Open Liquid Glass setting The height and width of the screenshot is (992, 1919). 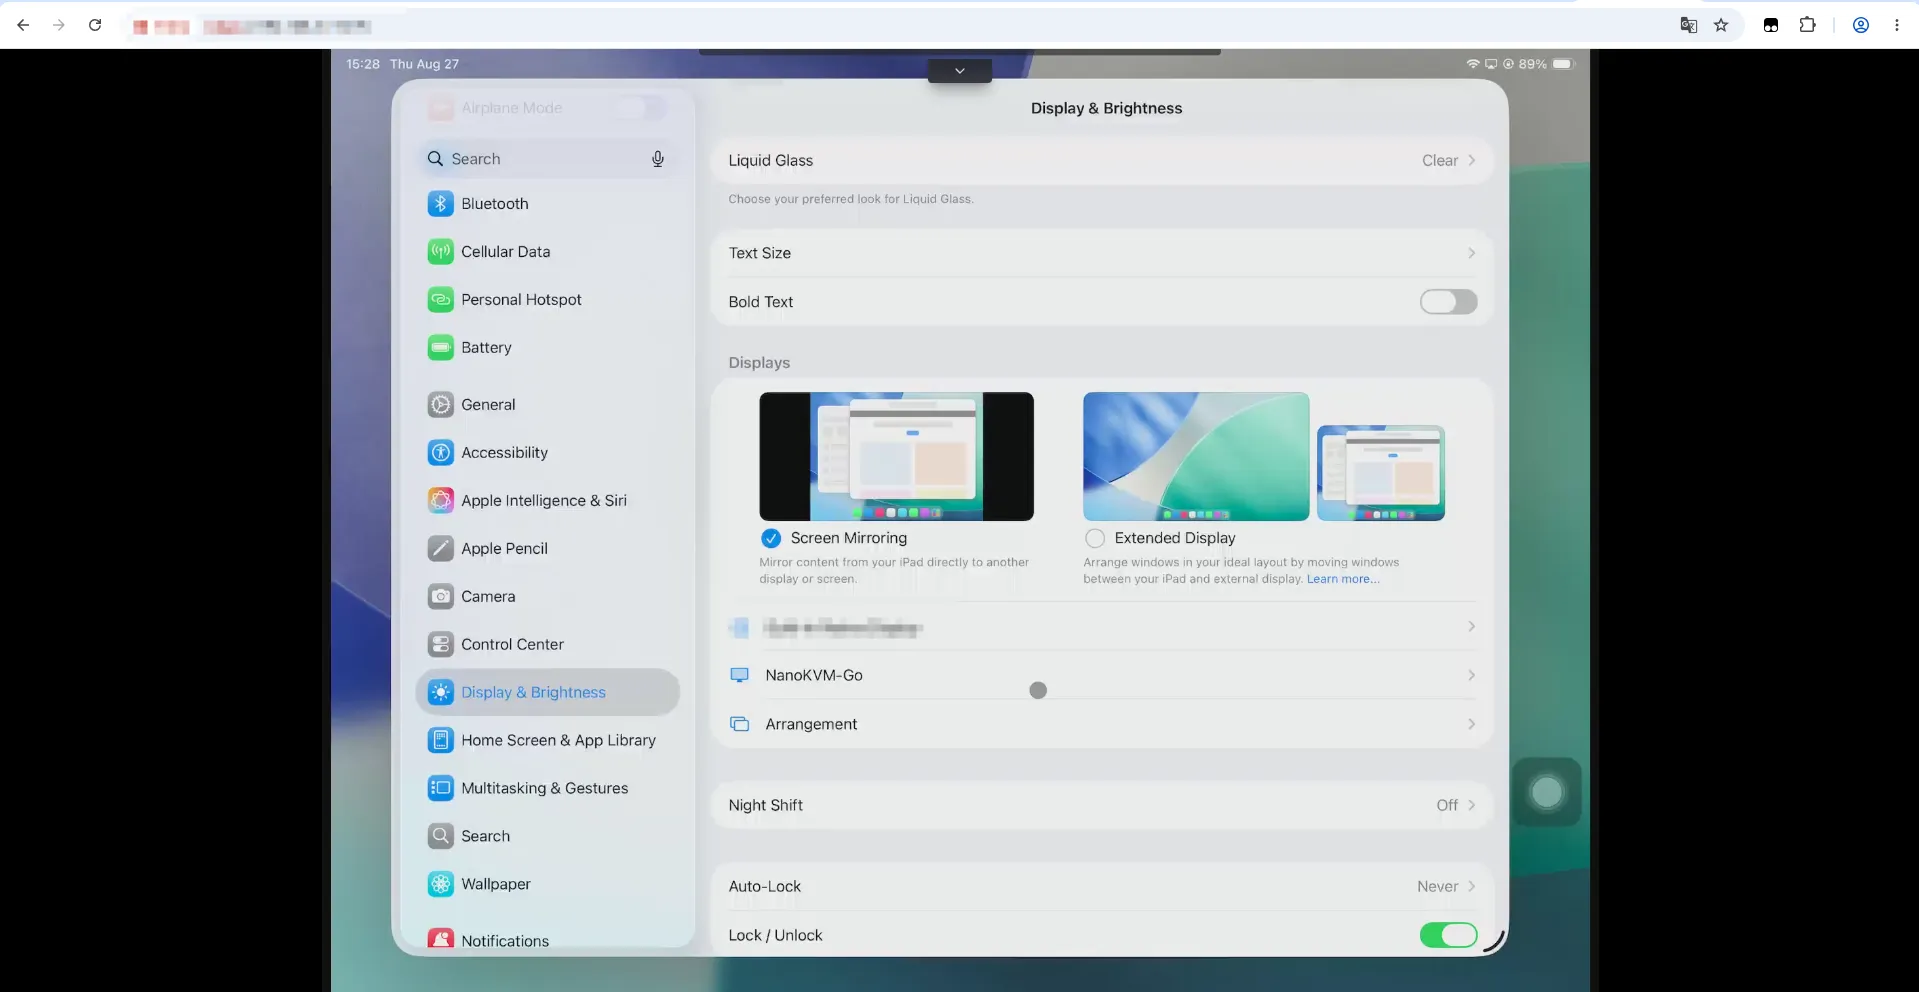click(1102, 161)
